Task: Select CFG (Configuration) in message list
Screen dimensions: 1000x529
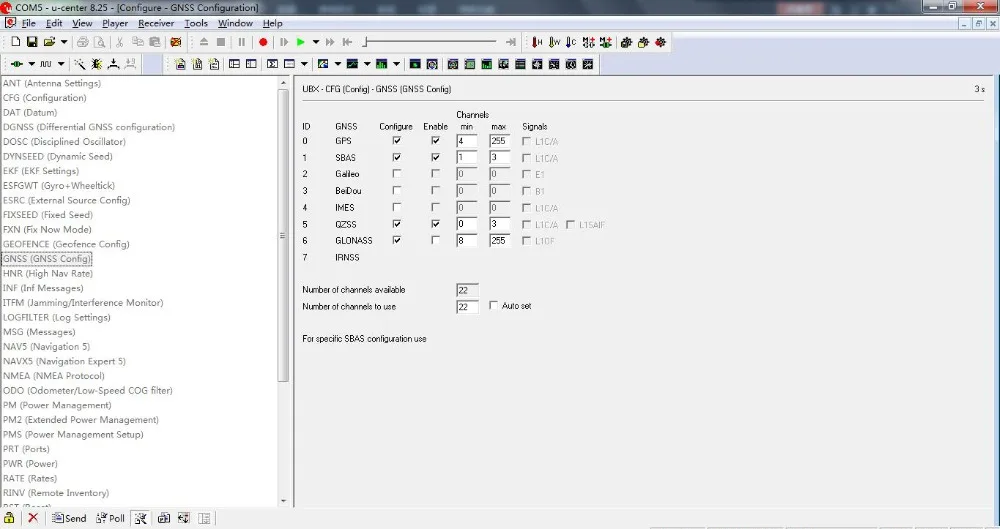Action: click(x=45, y=98)
